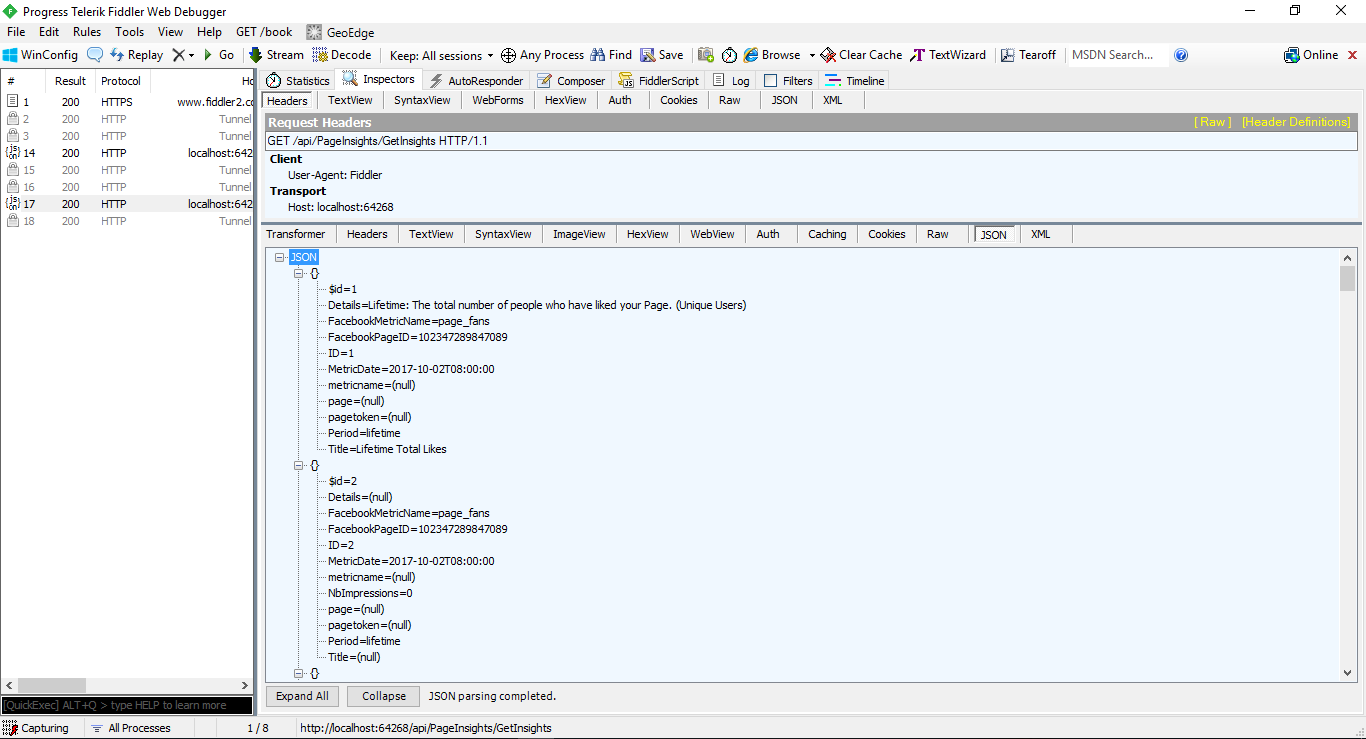This screenshot has height=739, width=1366.
Task: Select the Host: localhost:64268 header
Action: pos(340,207)
